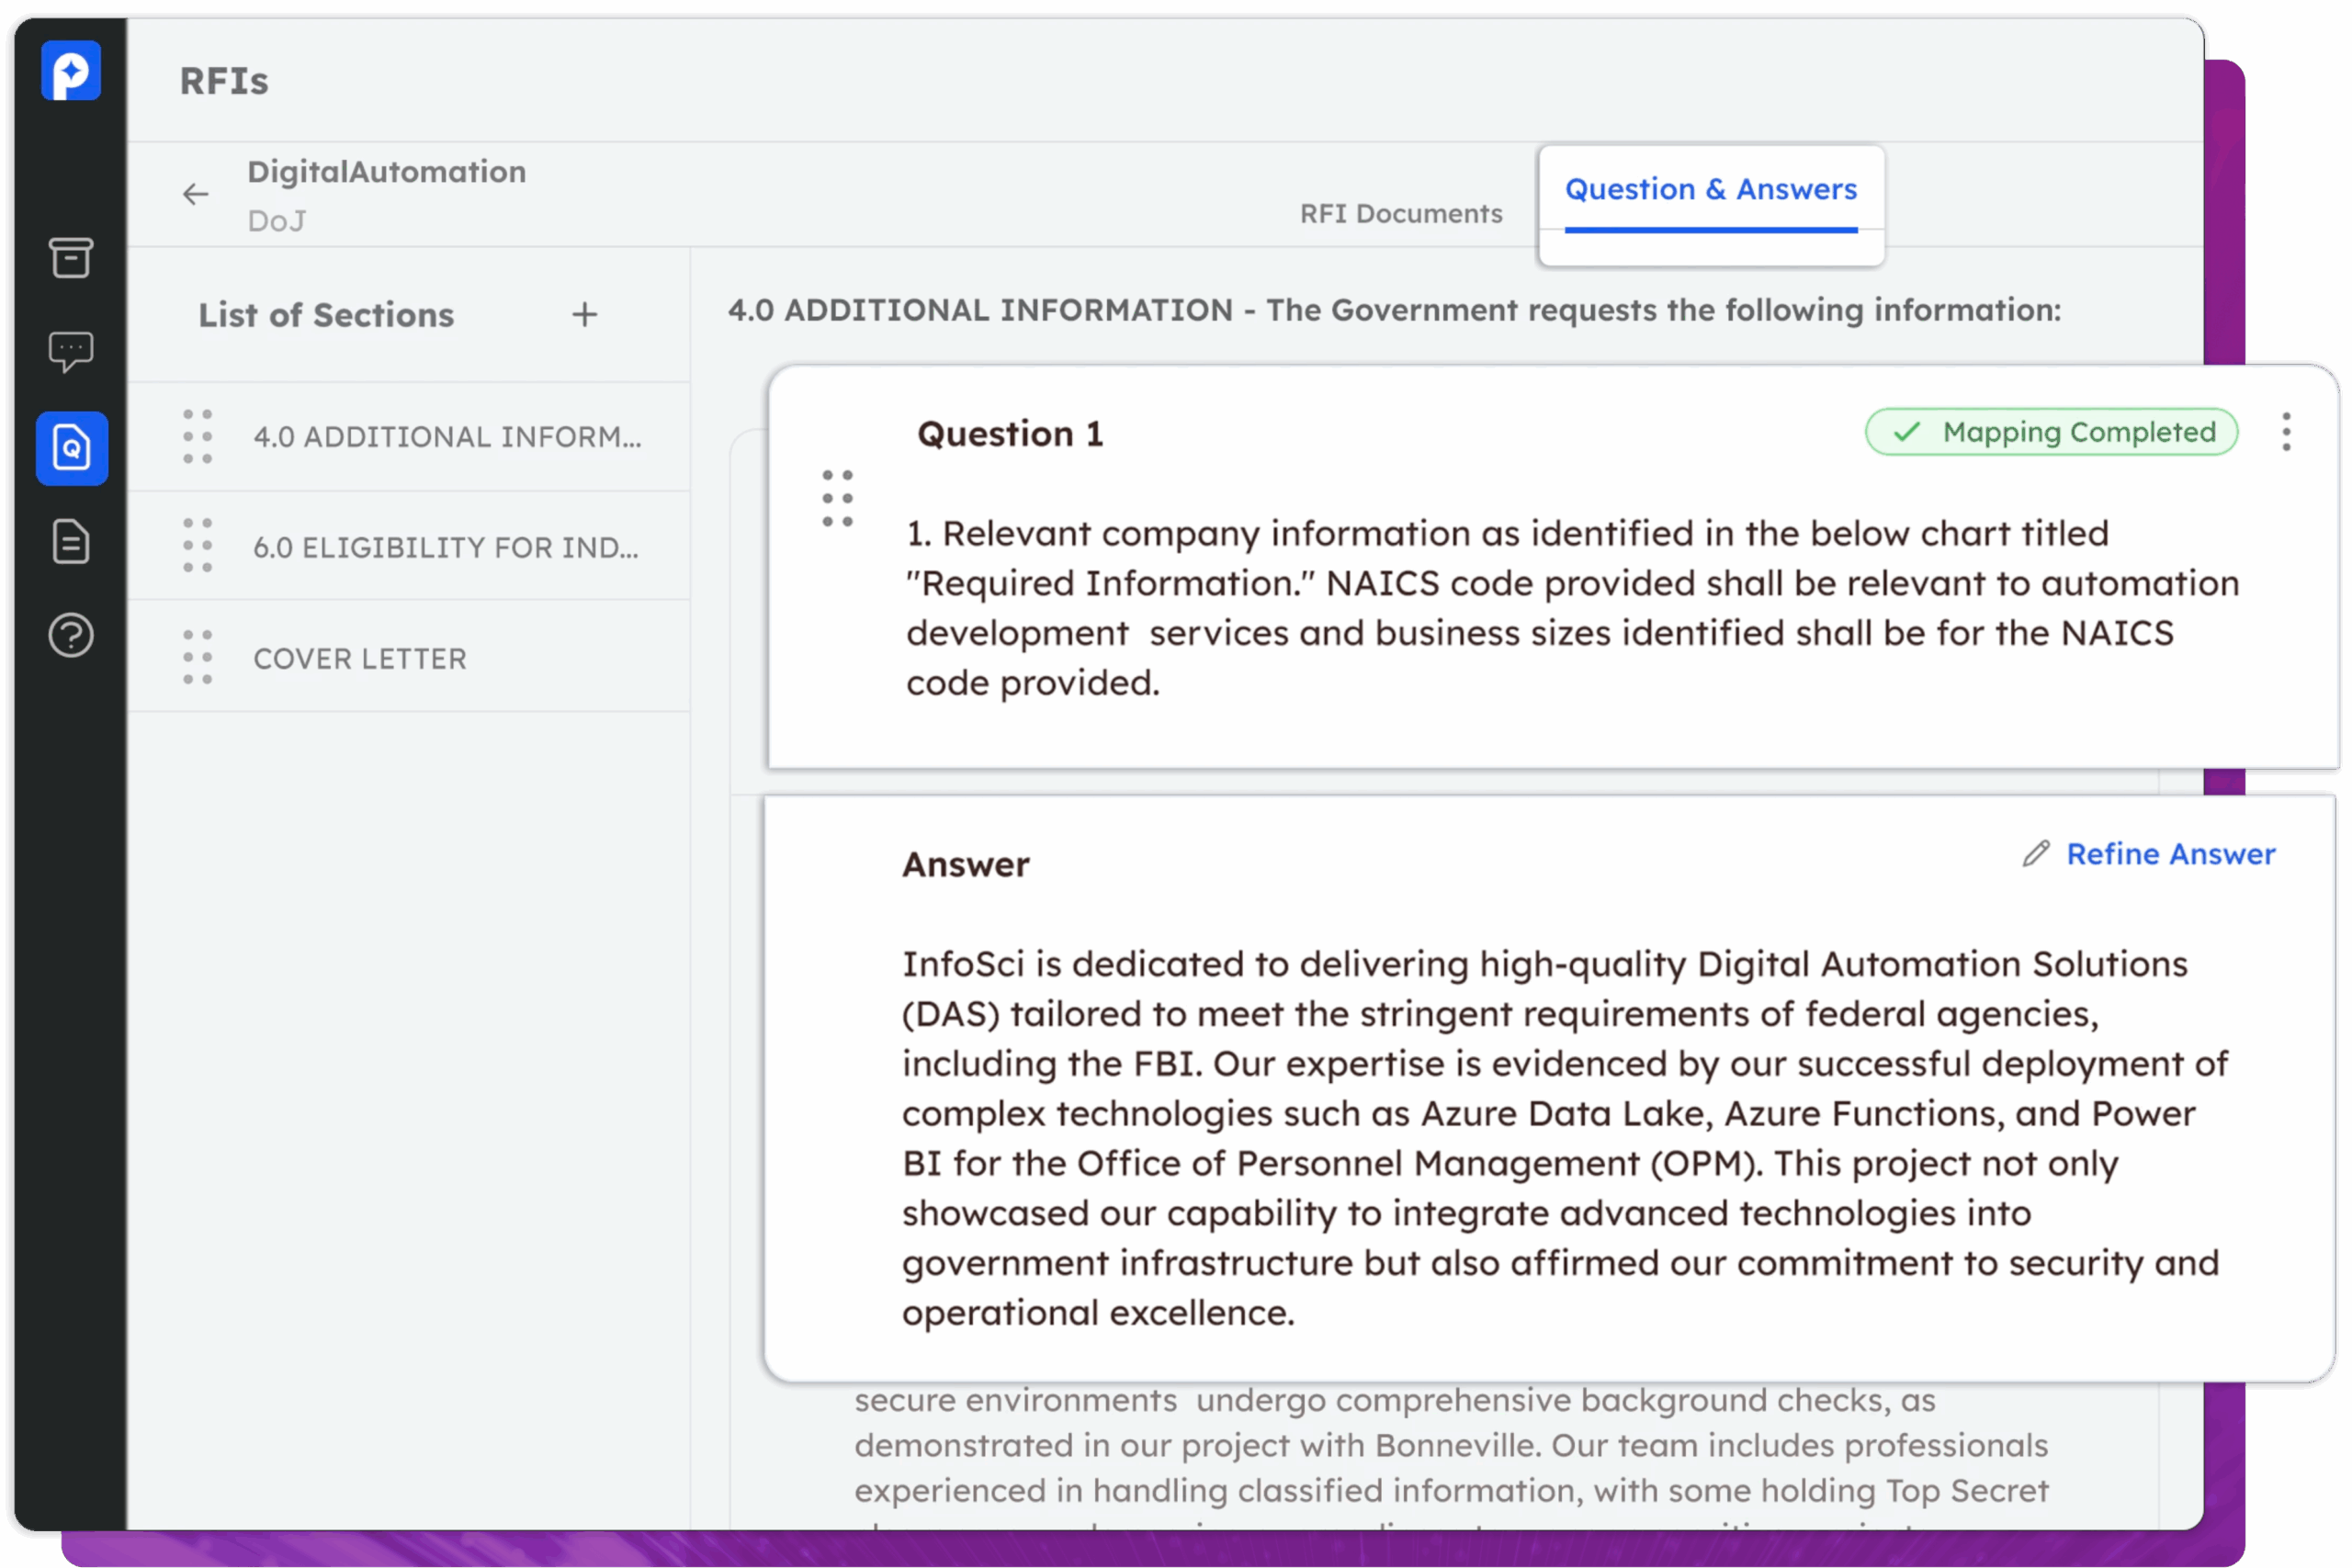Viewport: 2352px width, 1568px height.
Task: Click the 4.0 ADDITIONAL INFORMATION section header text
Action: coord(1395,310)
